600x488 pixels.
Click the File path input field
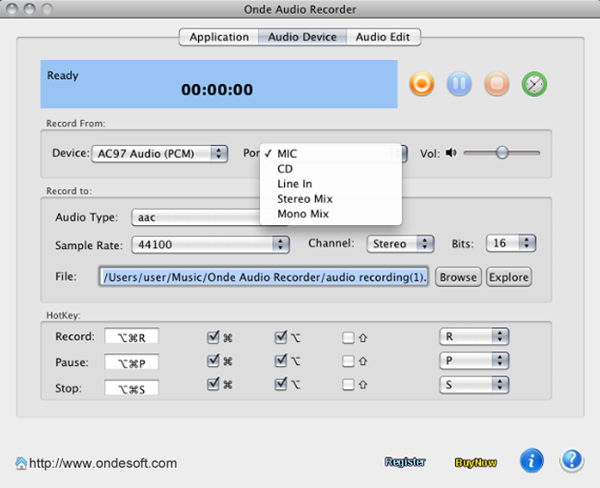[264, 277]
